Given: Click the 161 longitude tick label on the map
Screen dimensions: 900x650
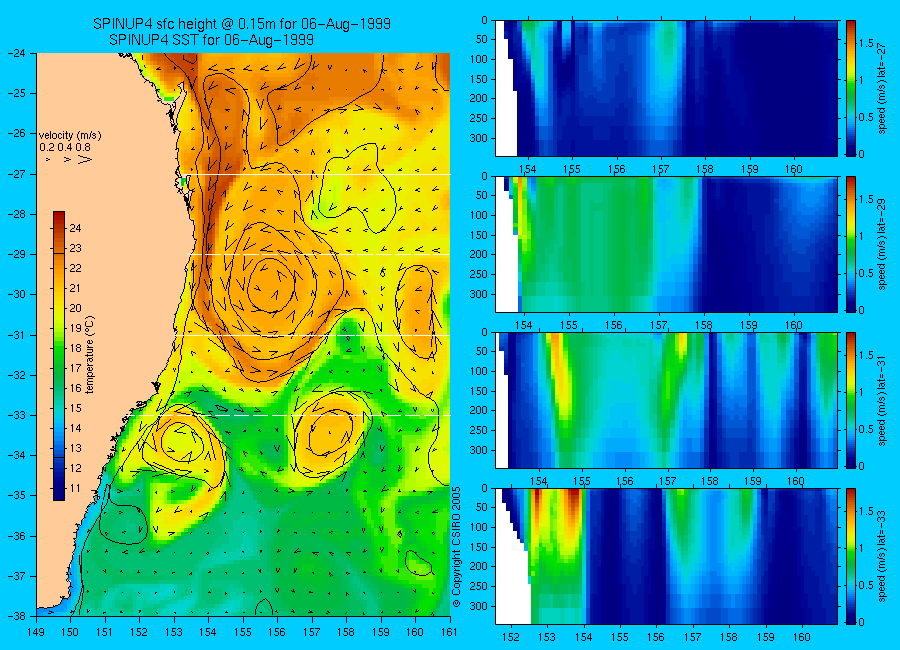Looking at the screenshot, I should 449,633.
